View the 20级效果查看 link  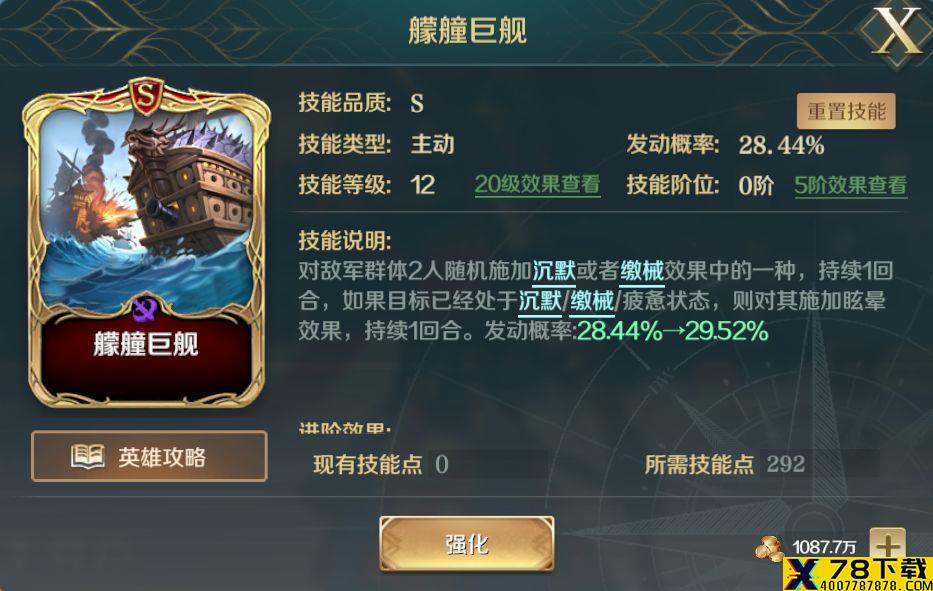click(537, 185)
